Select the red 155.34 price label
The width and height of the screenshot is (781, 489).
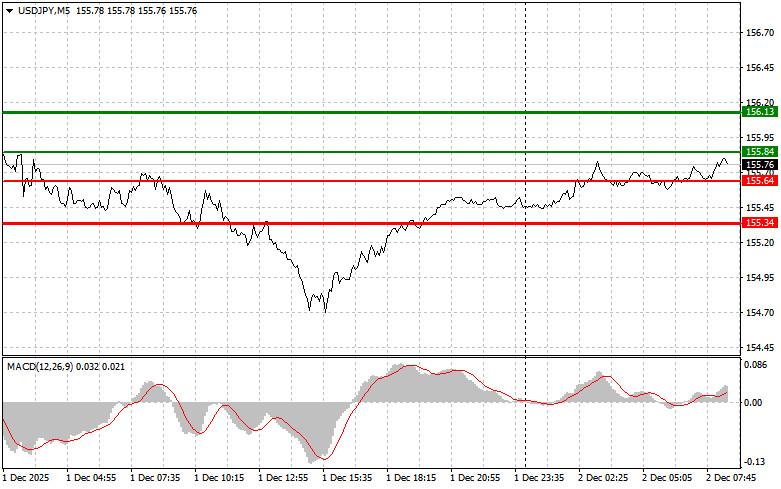tap(760, 223)
